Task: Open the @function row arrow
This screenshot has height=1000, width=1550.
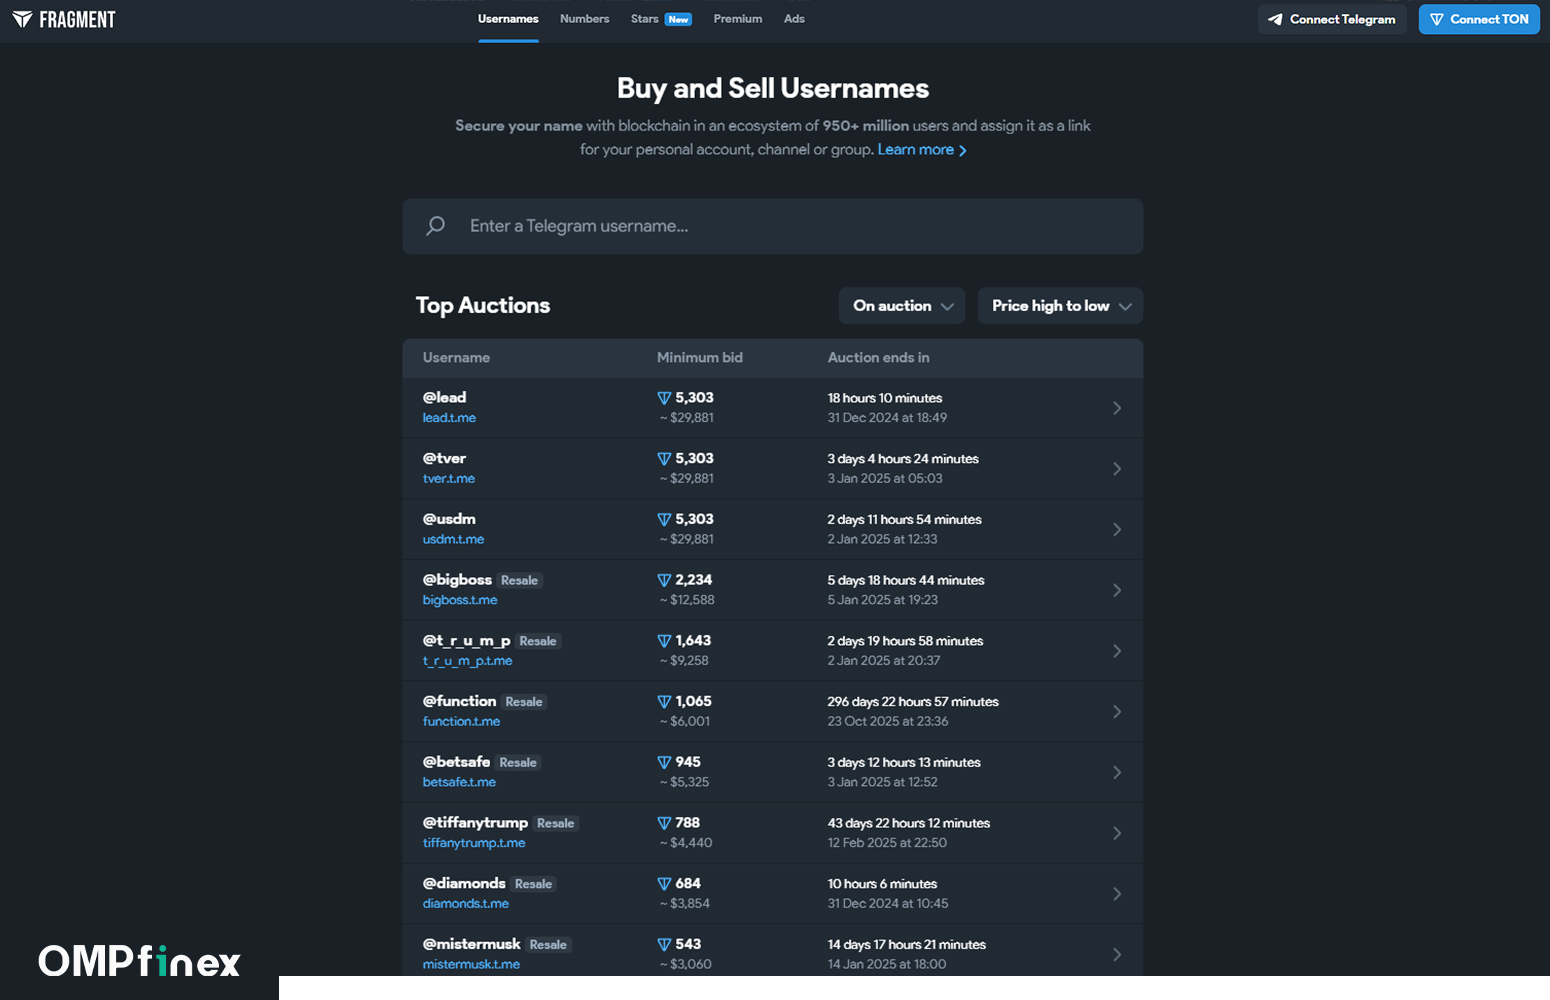Action: click(1117, 712)
